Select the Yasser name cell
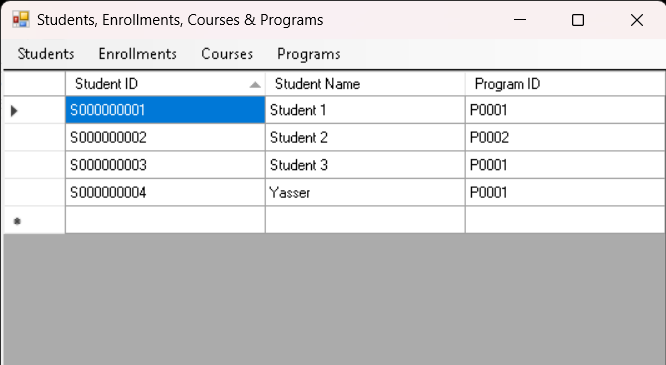 coord(365,192)
